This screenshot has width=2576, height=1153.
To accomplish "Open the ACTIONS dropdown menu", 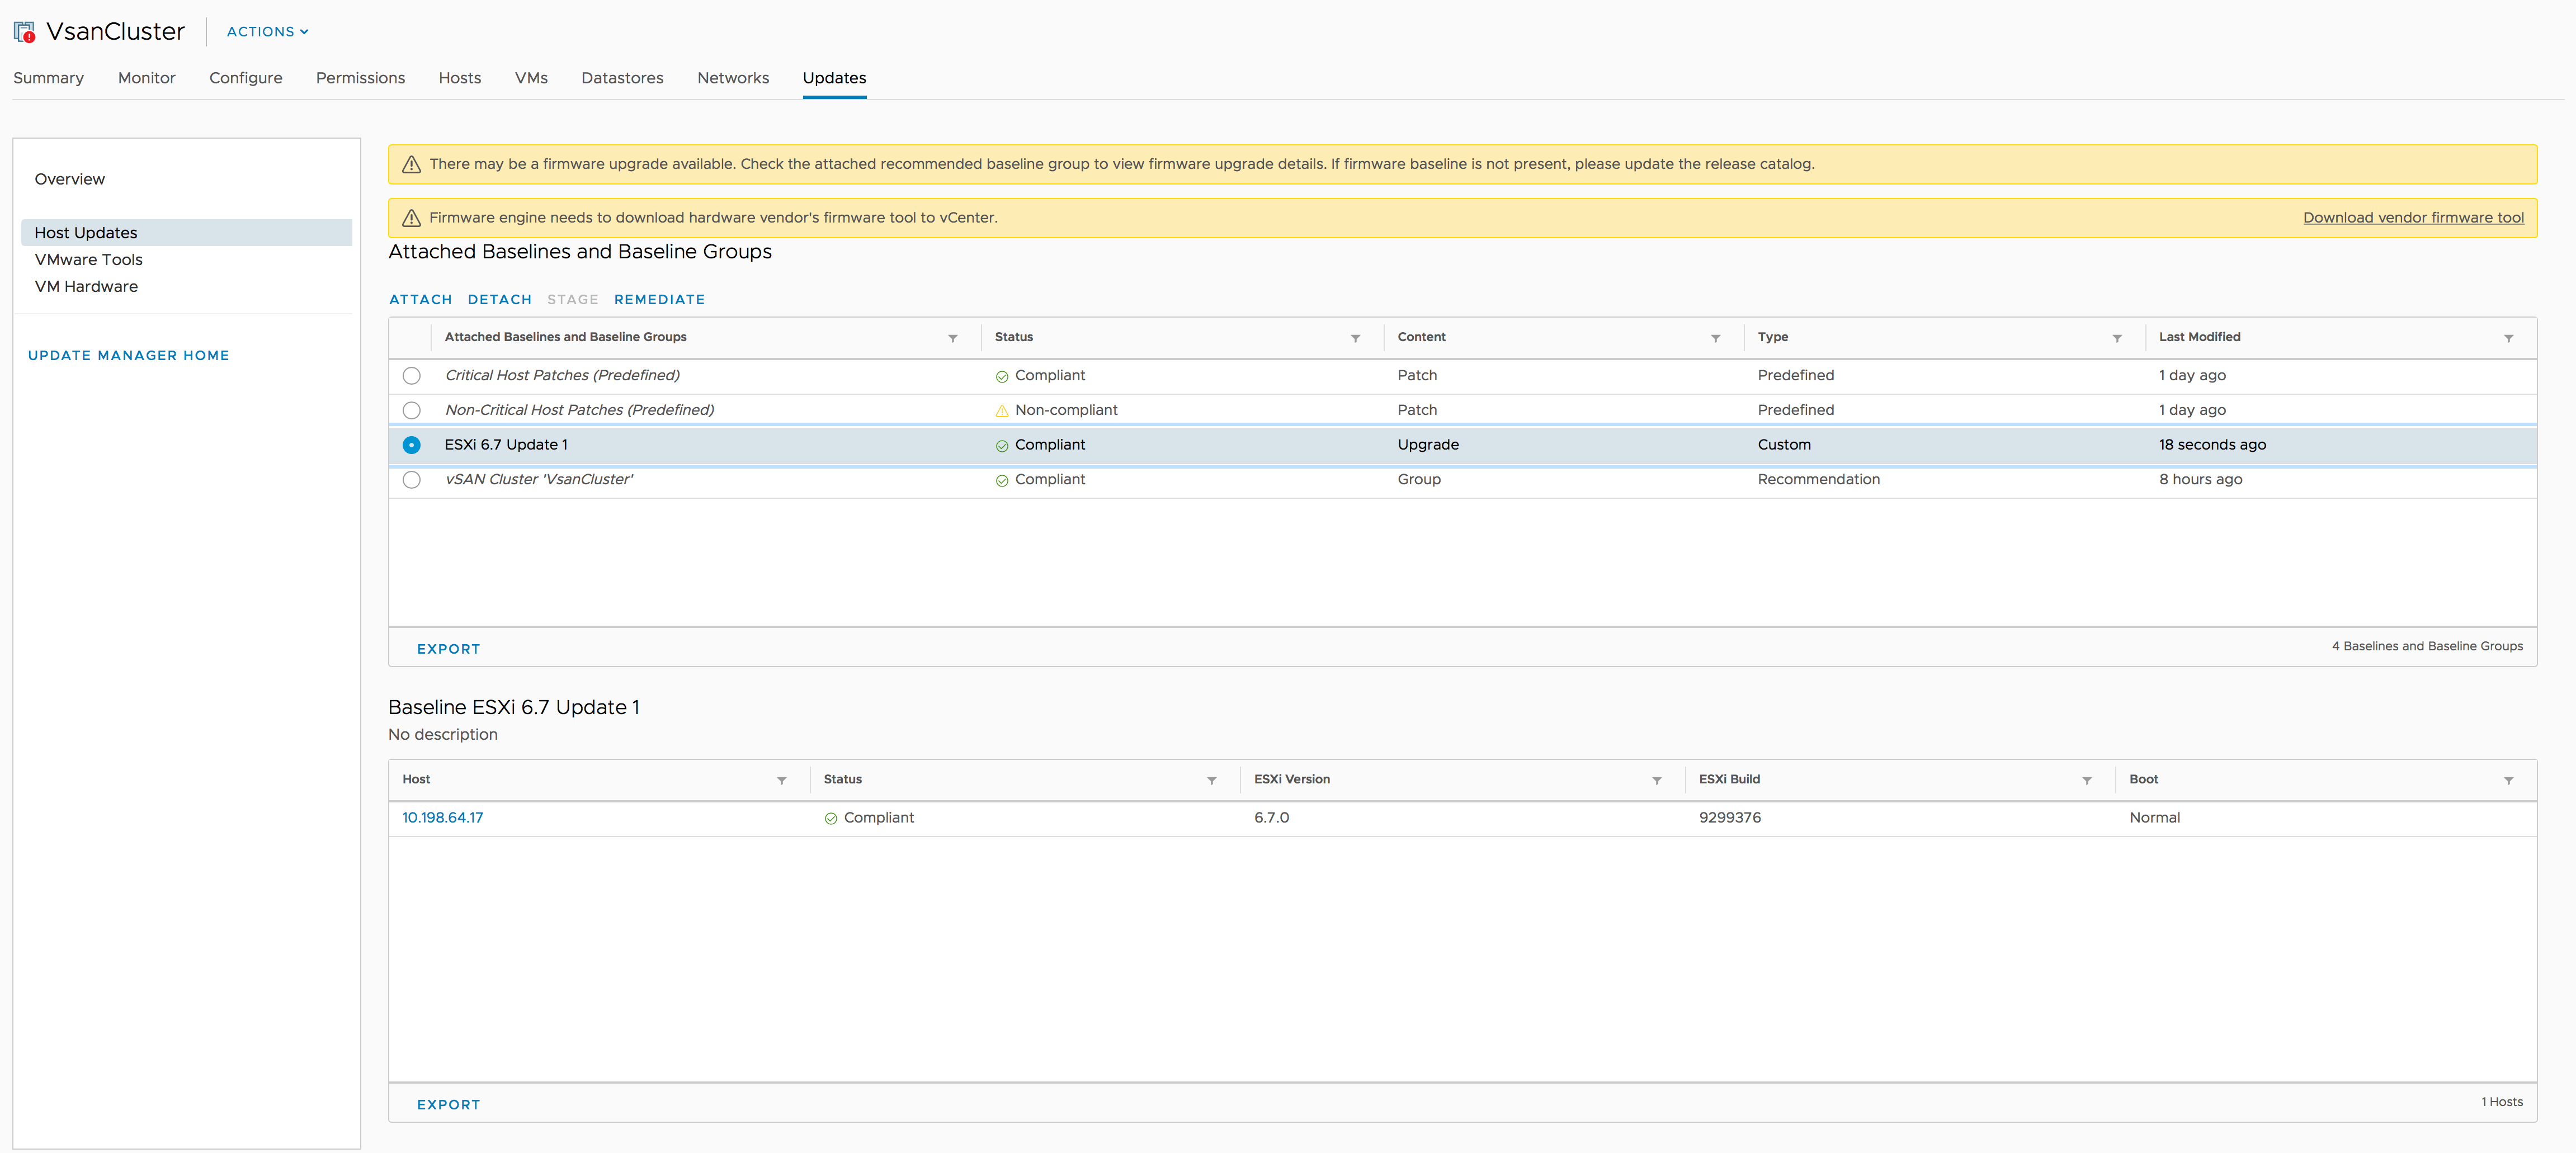I will pyautogui.click(x=267, y=32).
